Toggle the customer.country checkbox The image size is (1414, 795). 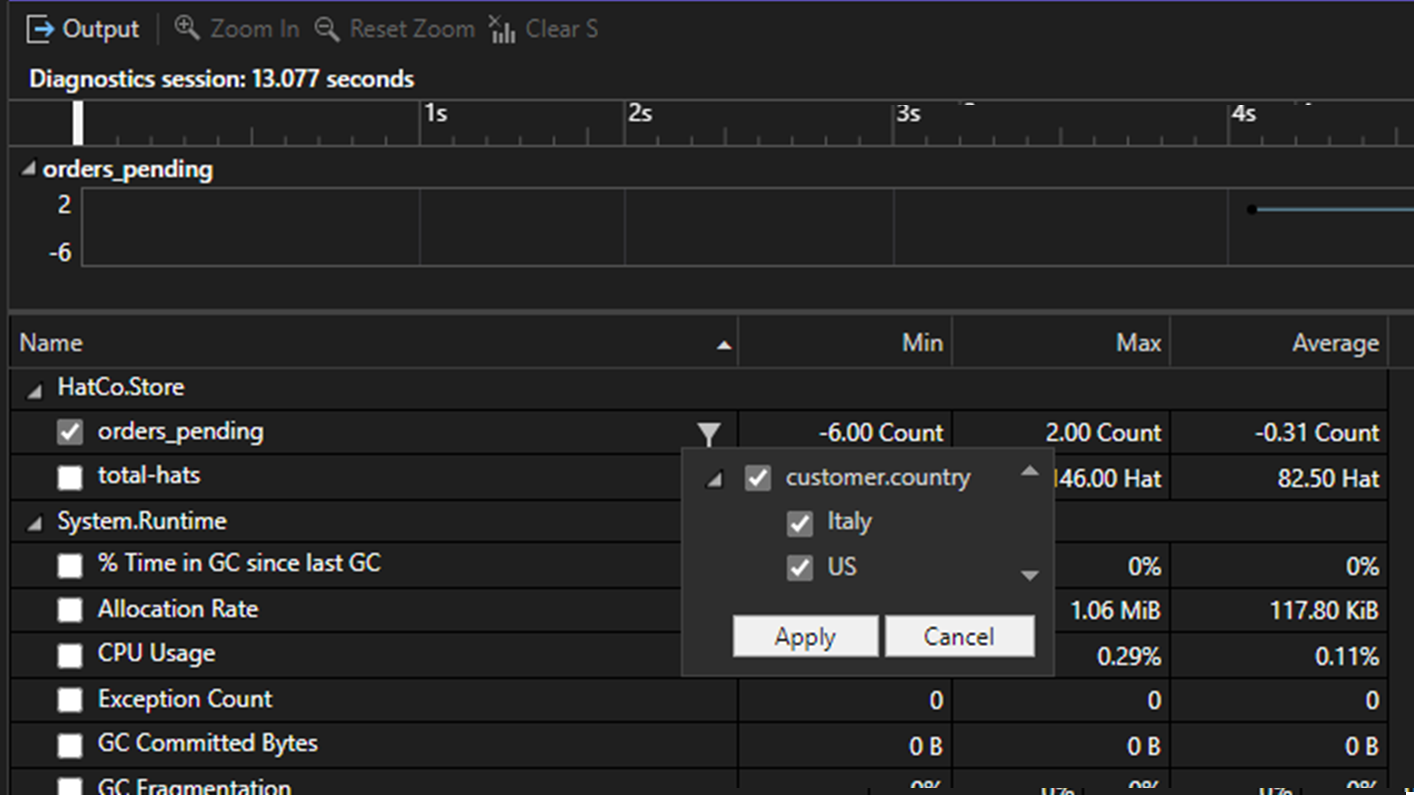coord(758,478)
